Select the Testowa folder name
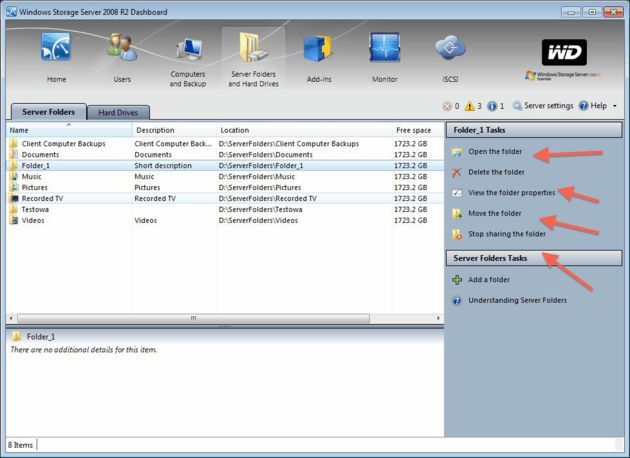This screenshot has height=458, width=630. pos(35,209)
